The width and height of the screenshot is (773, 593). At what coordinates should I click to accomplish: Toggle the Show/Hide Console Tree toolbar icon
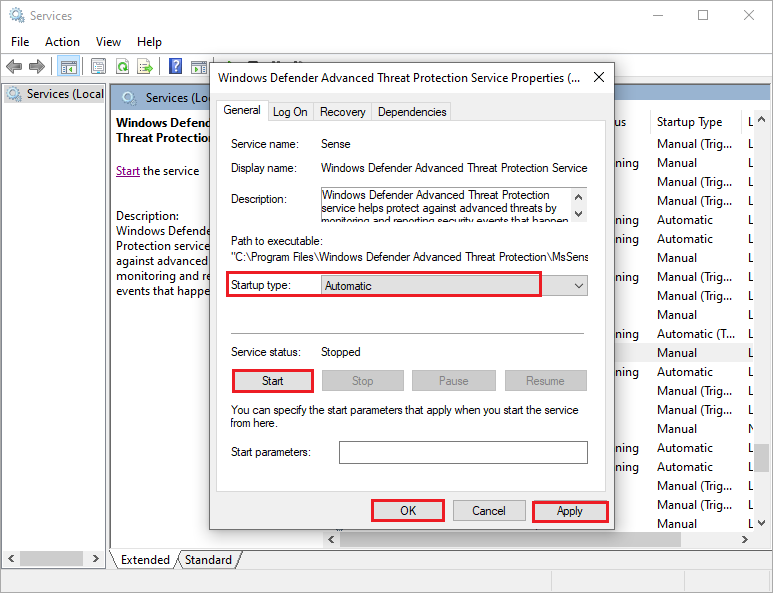pyautogui.click(x=69, y=66)
